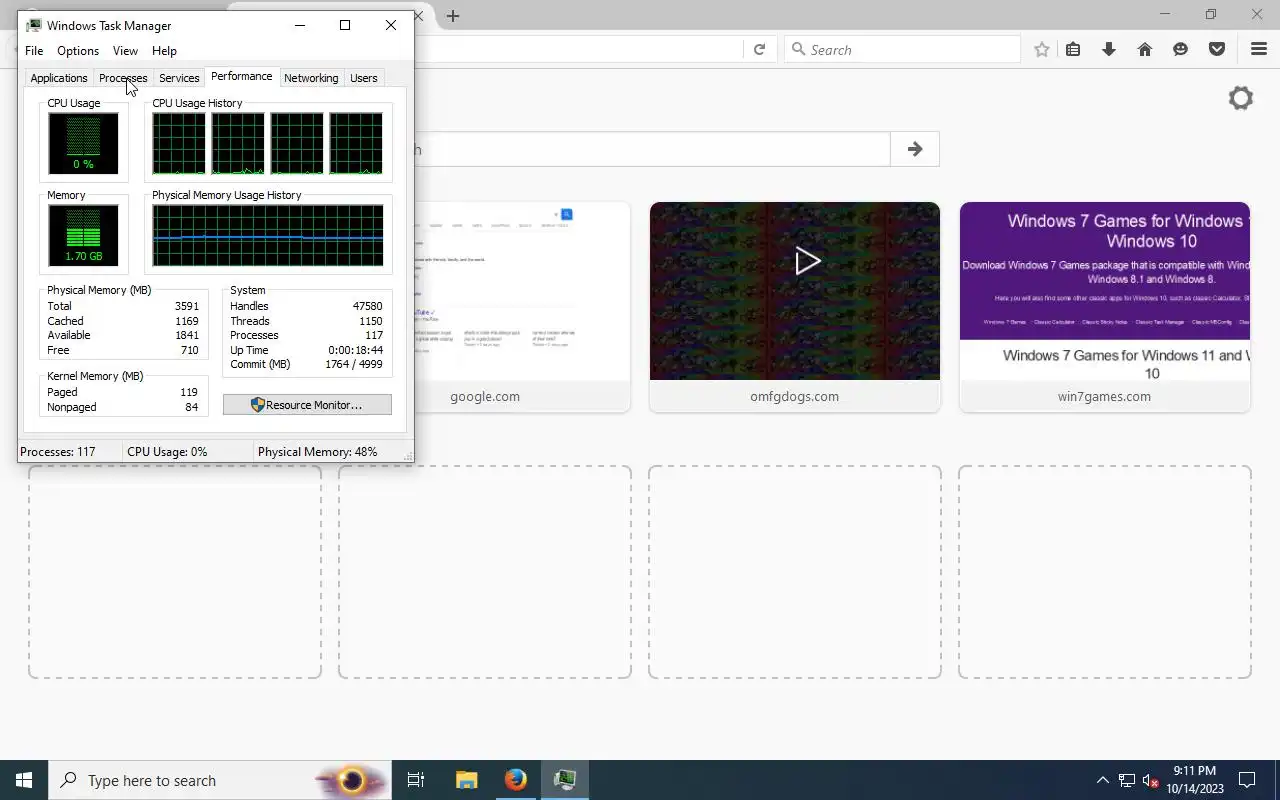Click the CPU Usage: 0% status text
1280x800 pixels.
coord(167,452)
